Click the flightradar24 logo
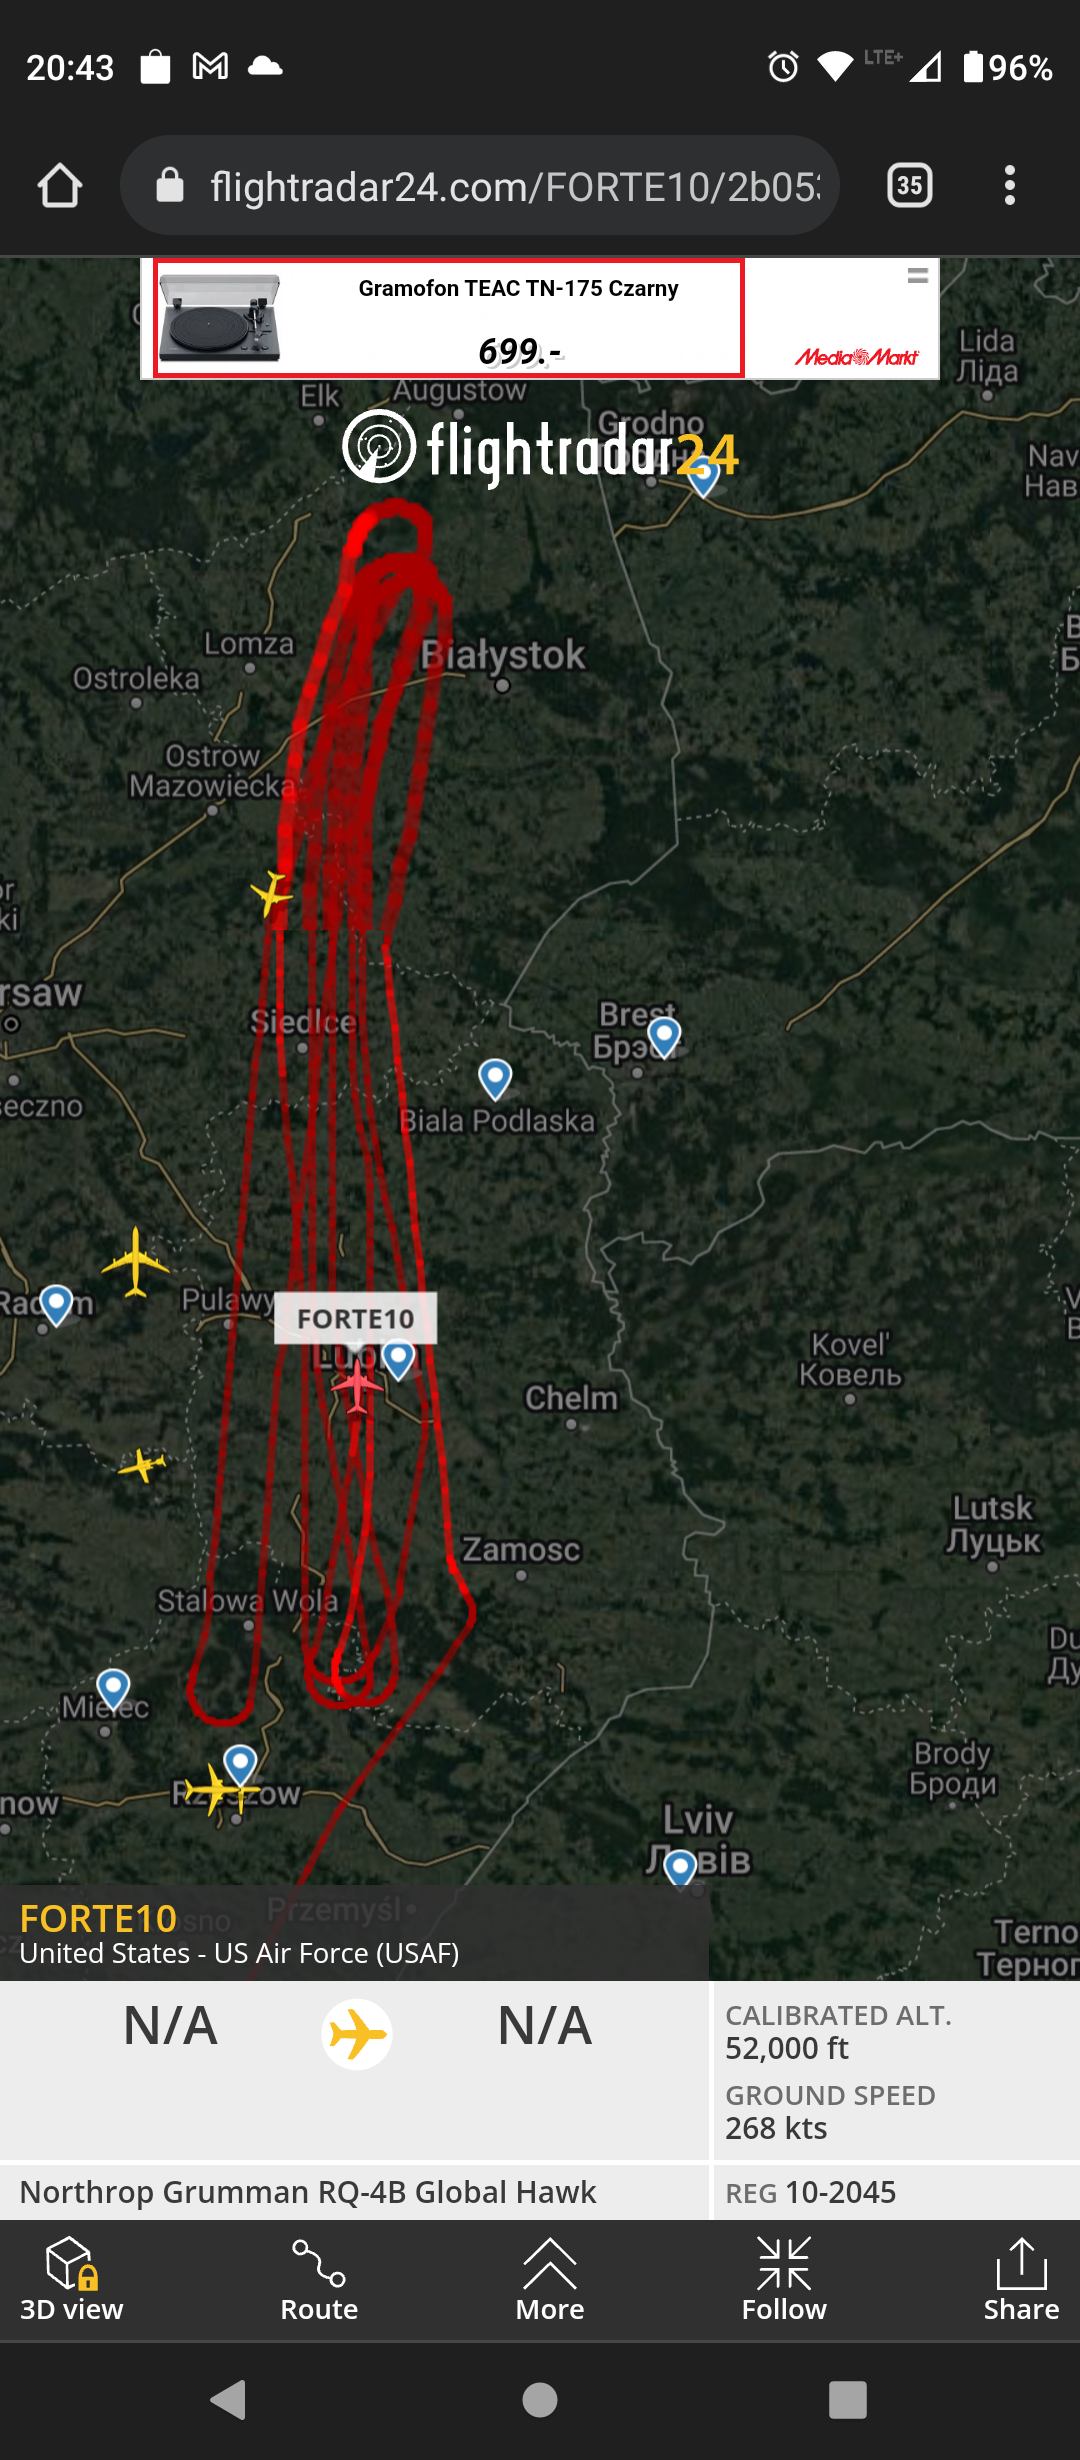Image resolution: width=1080 pixels, height=2460 pixels. point(540,450)
